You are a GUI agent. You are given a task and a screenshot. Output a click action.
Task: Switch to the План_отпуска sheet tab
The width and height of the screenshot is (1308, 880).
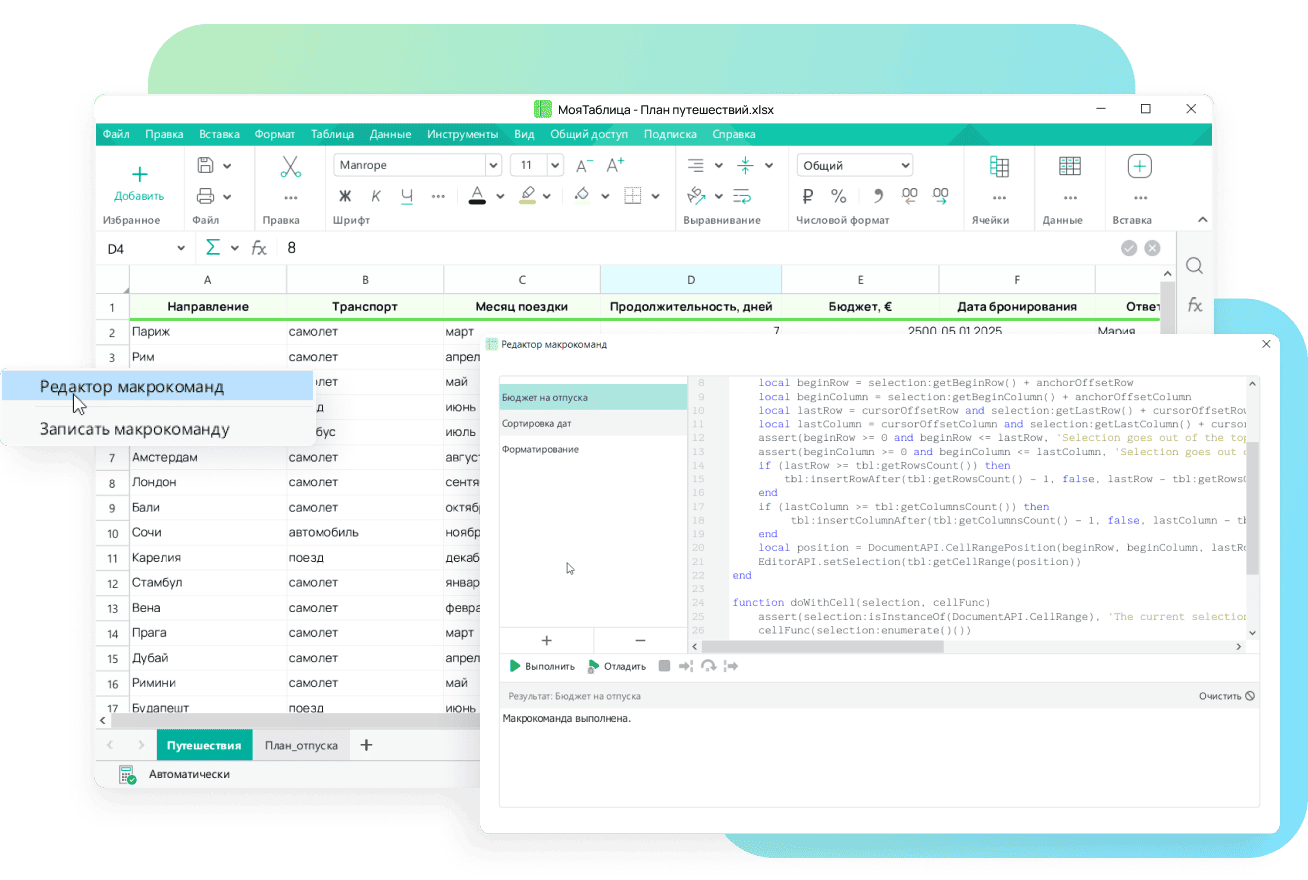[x=301, y=745]
